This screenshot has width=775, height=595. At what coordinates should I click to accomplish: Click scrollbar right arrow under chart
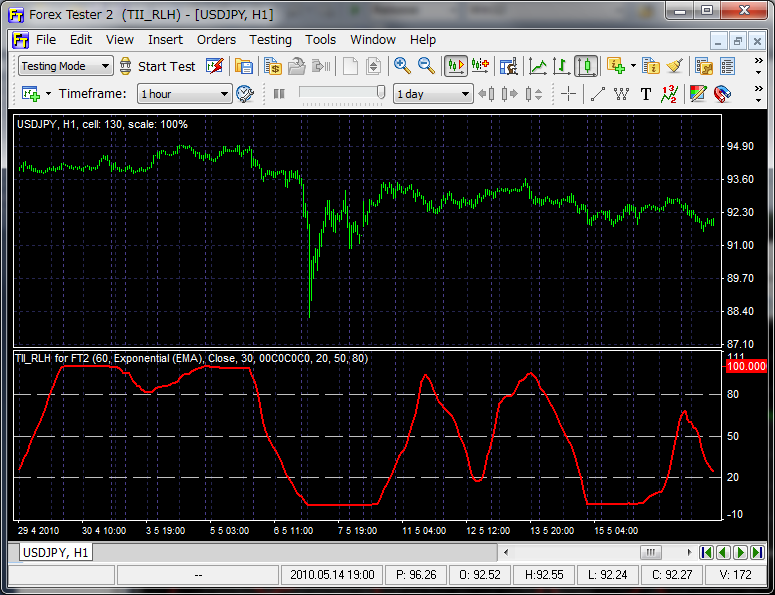click(689, 552)
